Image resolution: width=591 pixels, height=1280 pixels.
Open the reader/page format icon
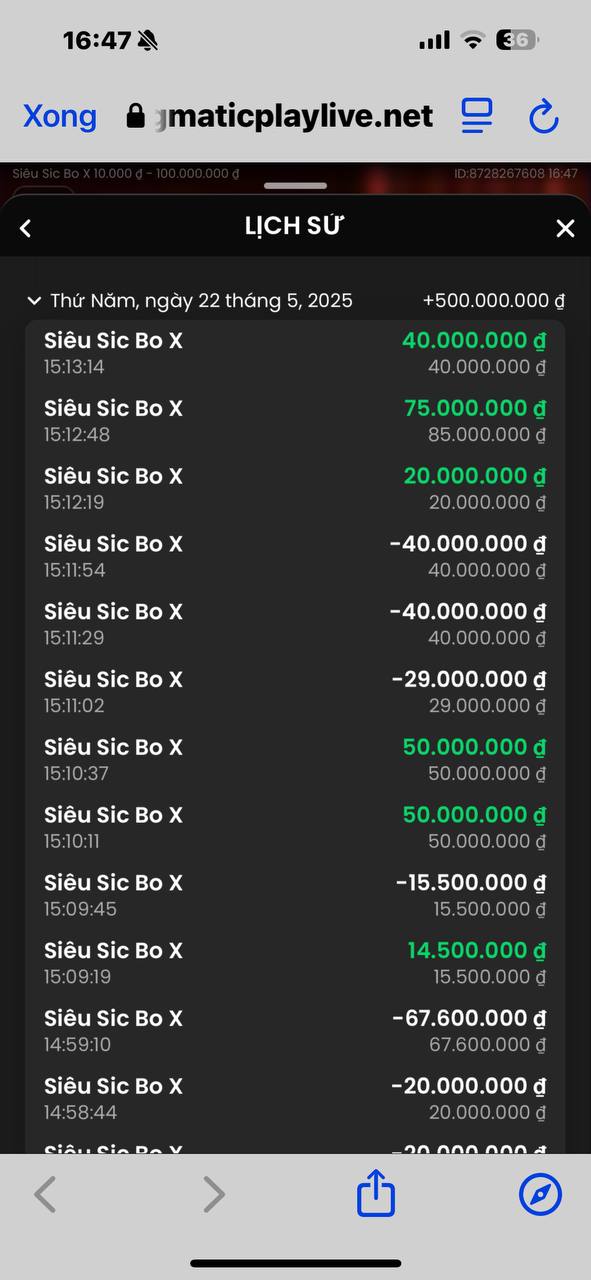click(477, 116)
